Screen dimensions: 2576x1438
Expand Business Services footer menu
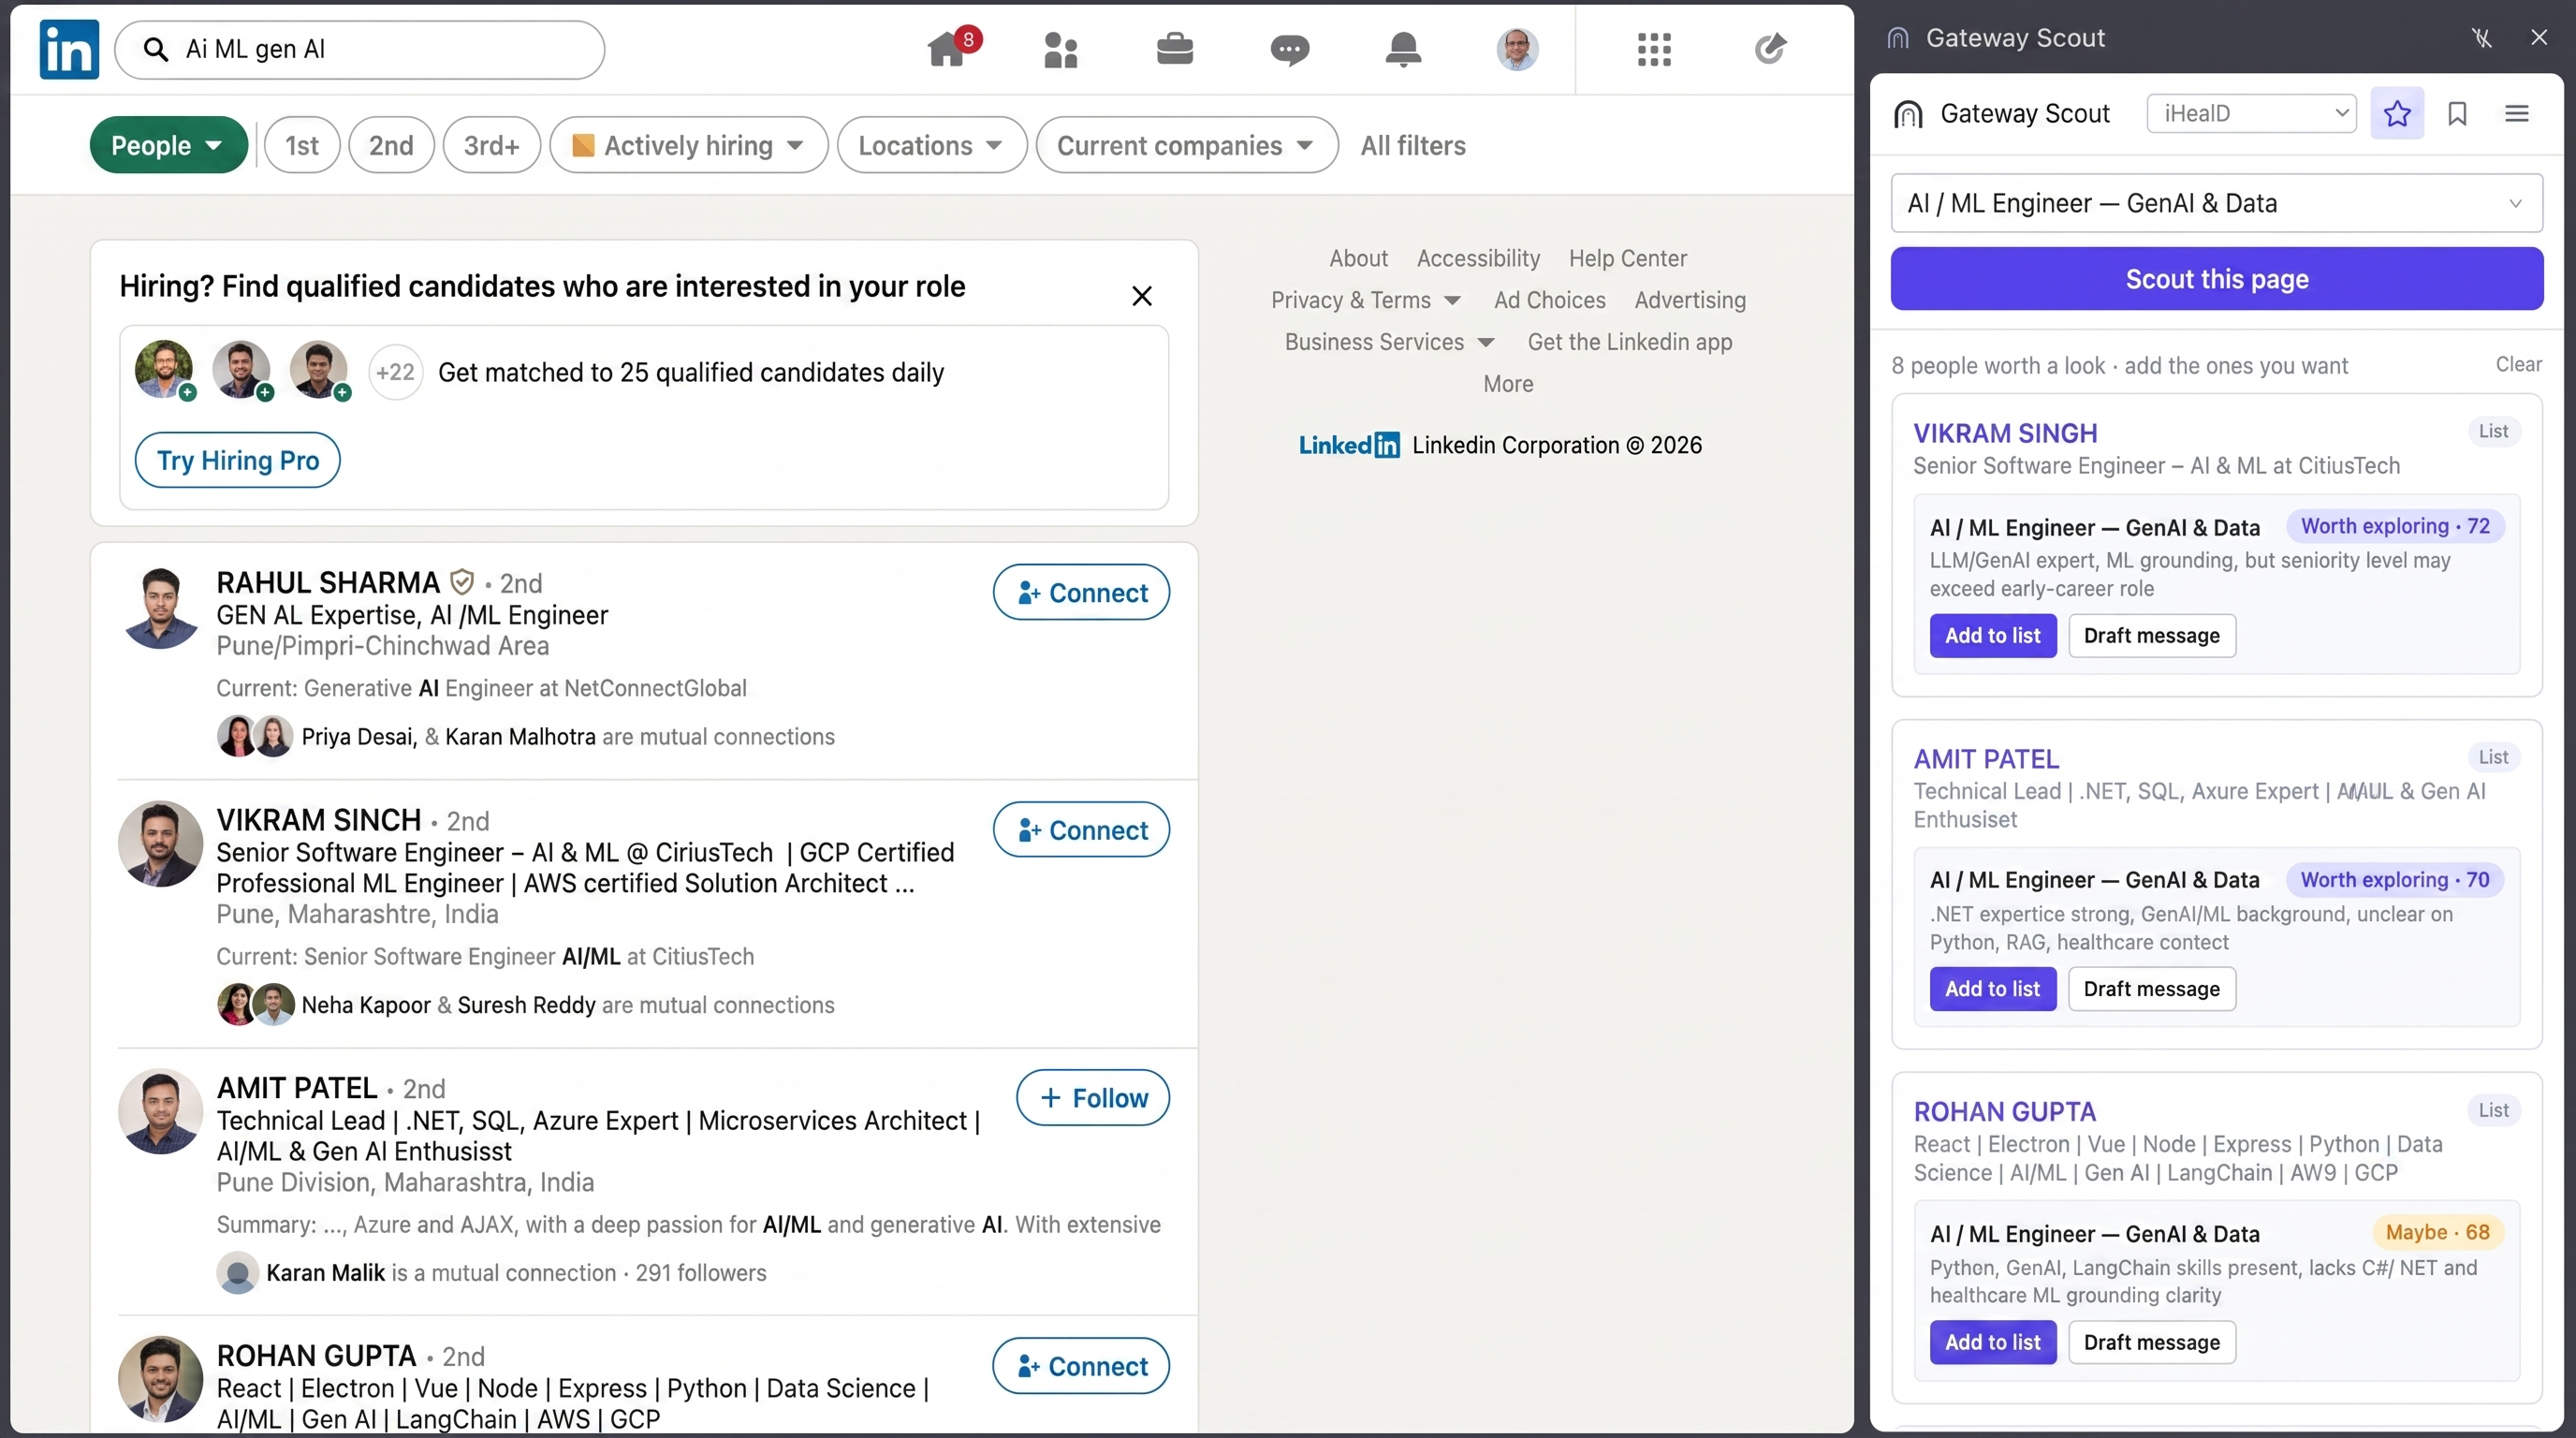coord(1389,342)
